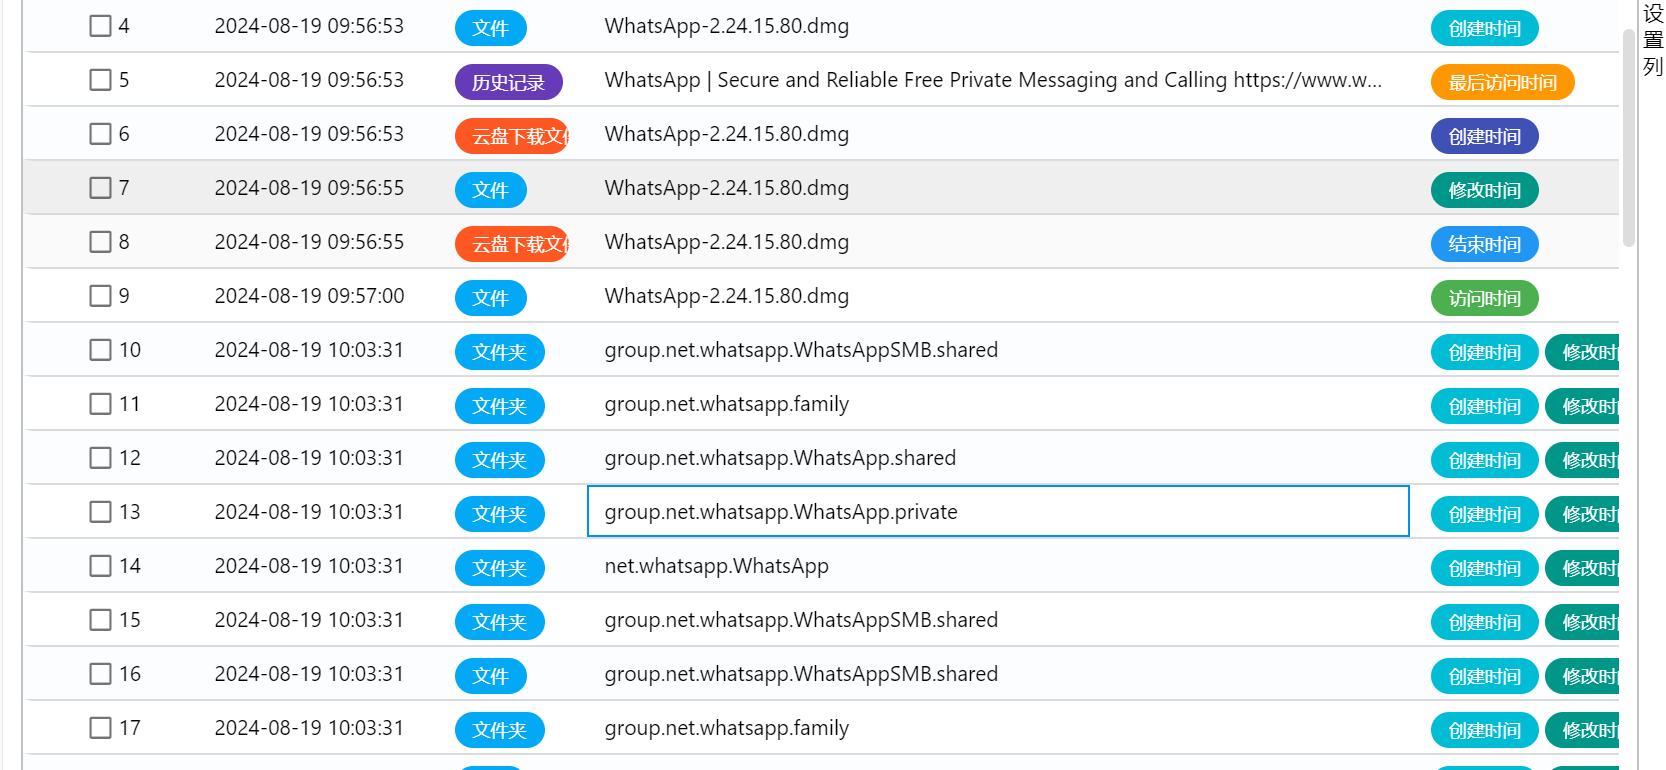Check the checkbox for row 5

click(100, 80)
